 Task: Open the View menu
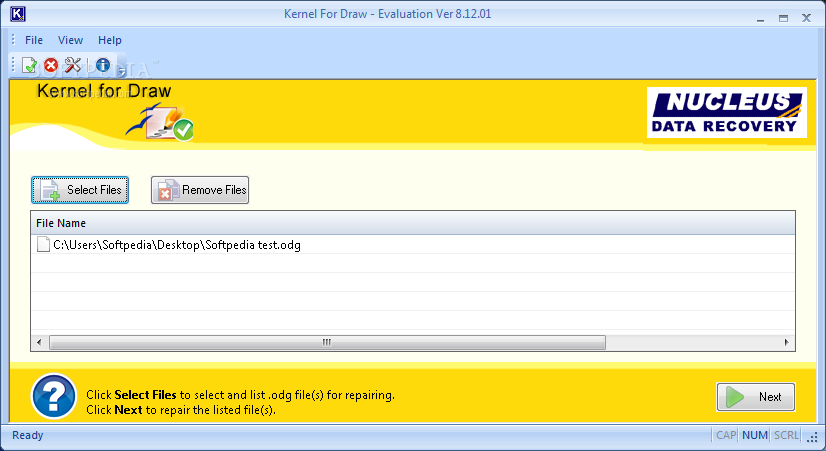pyautogui.click(x=70, y=40)
